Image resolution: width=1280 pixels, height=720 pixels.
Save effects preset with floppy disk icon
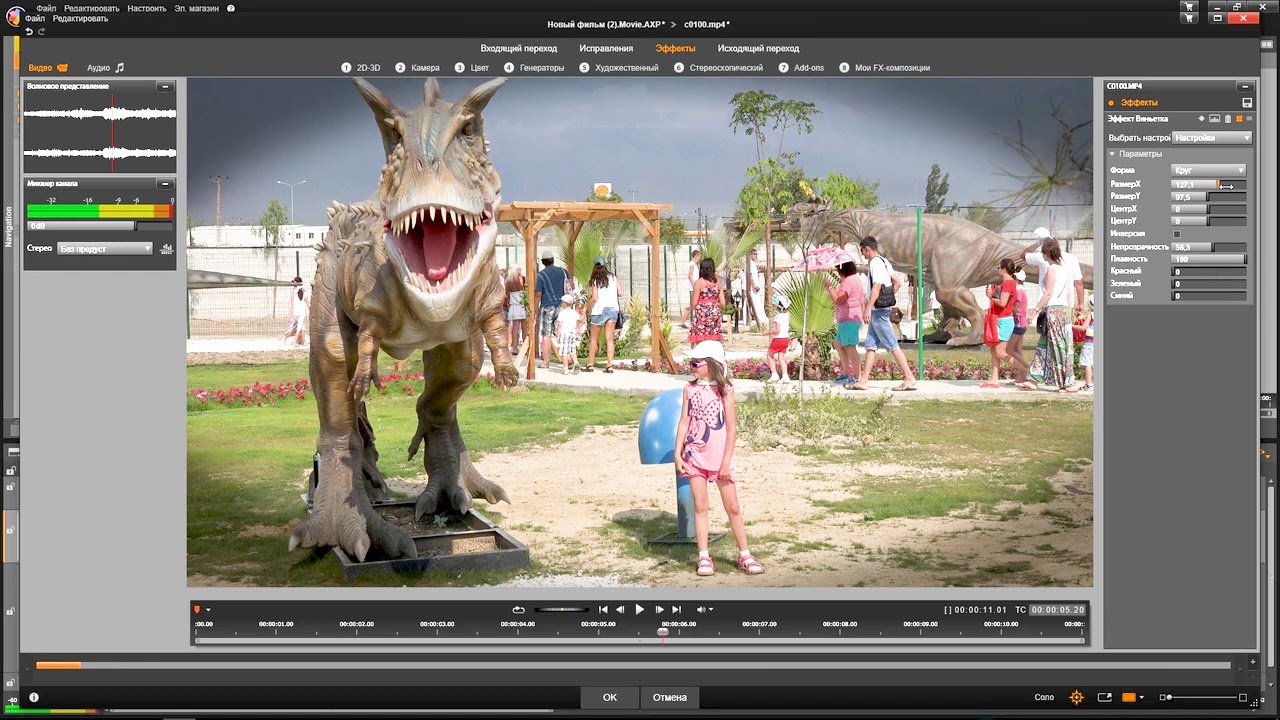click(1247, 103)
